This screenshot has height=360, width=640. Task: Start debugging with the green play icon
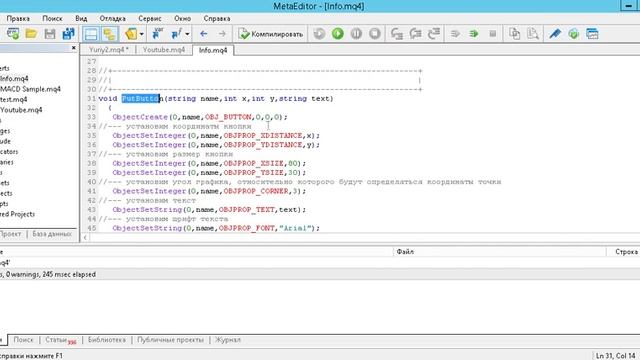click(x=338, y=33)
